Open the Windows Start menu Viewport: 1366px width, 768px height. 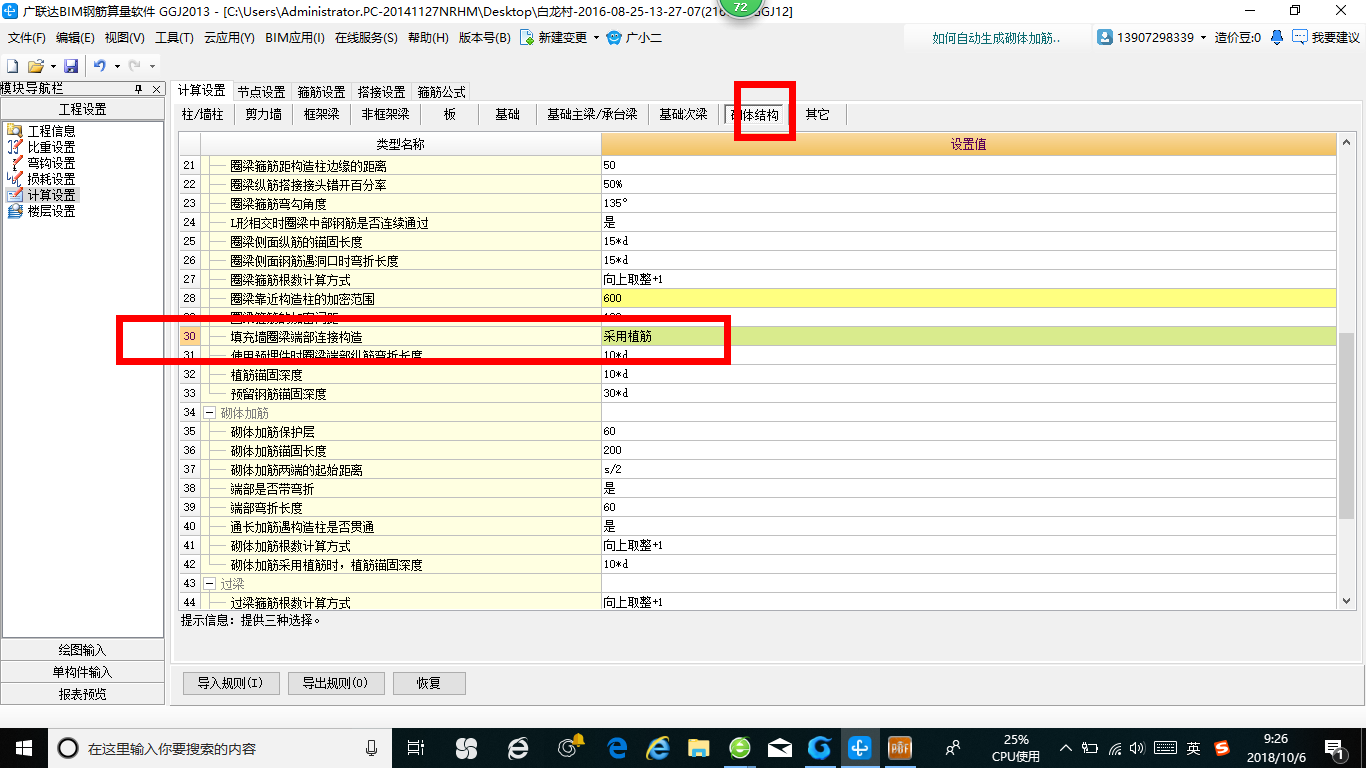point(23,747)
